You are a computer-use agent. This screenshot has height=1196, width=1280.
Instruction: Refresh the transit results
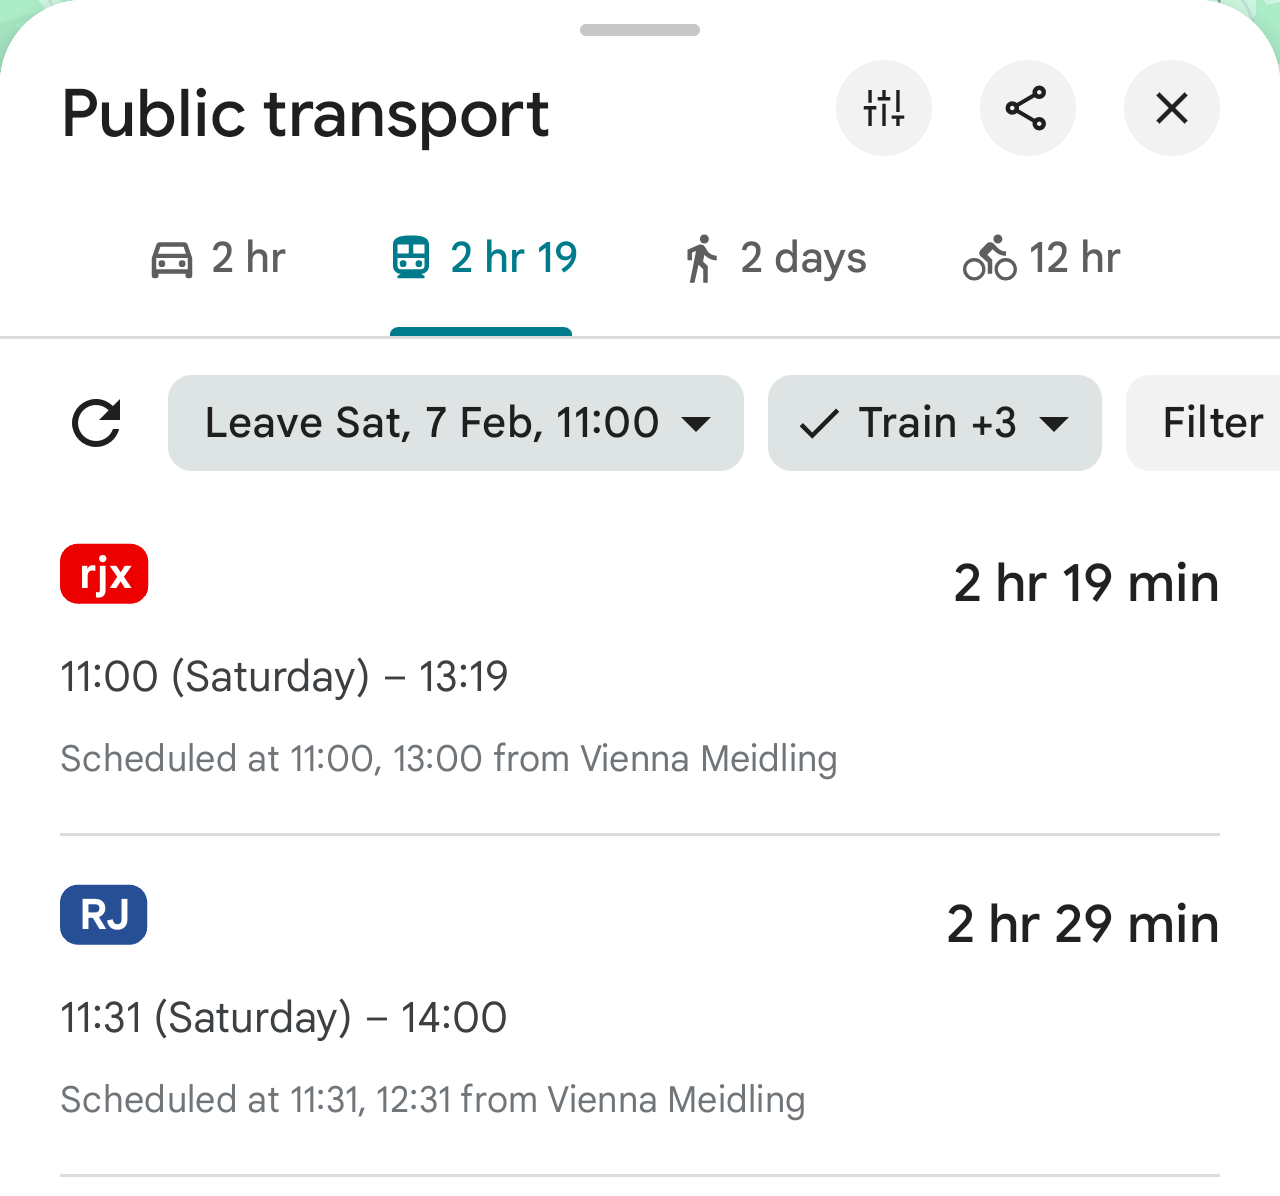click(x=96, y=422)
